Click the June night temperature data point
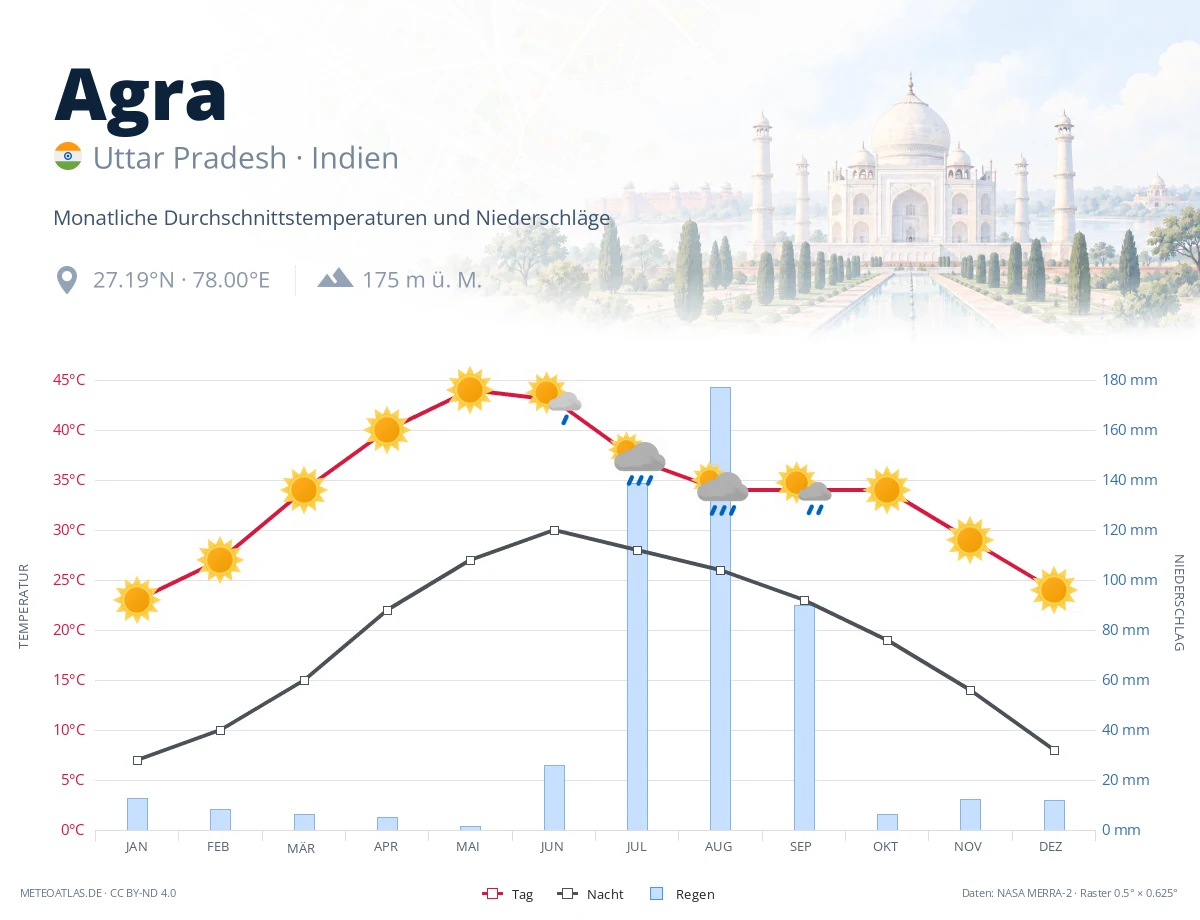The width and height of the screenshot is (1200, 920). 554,530
